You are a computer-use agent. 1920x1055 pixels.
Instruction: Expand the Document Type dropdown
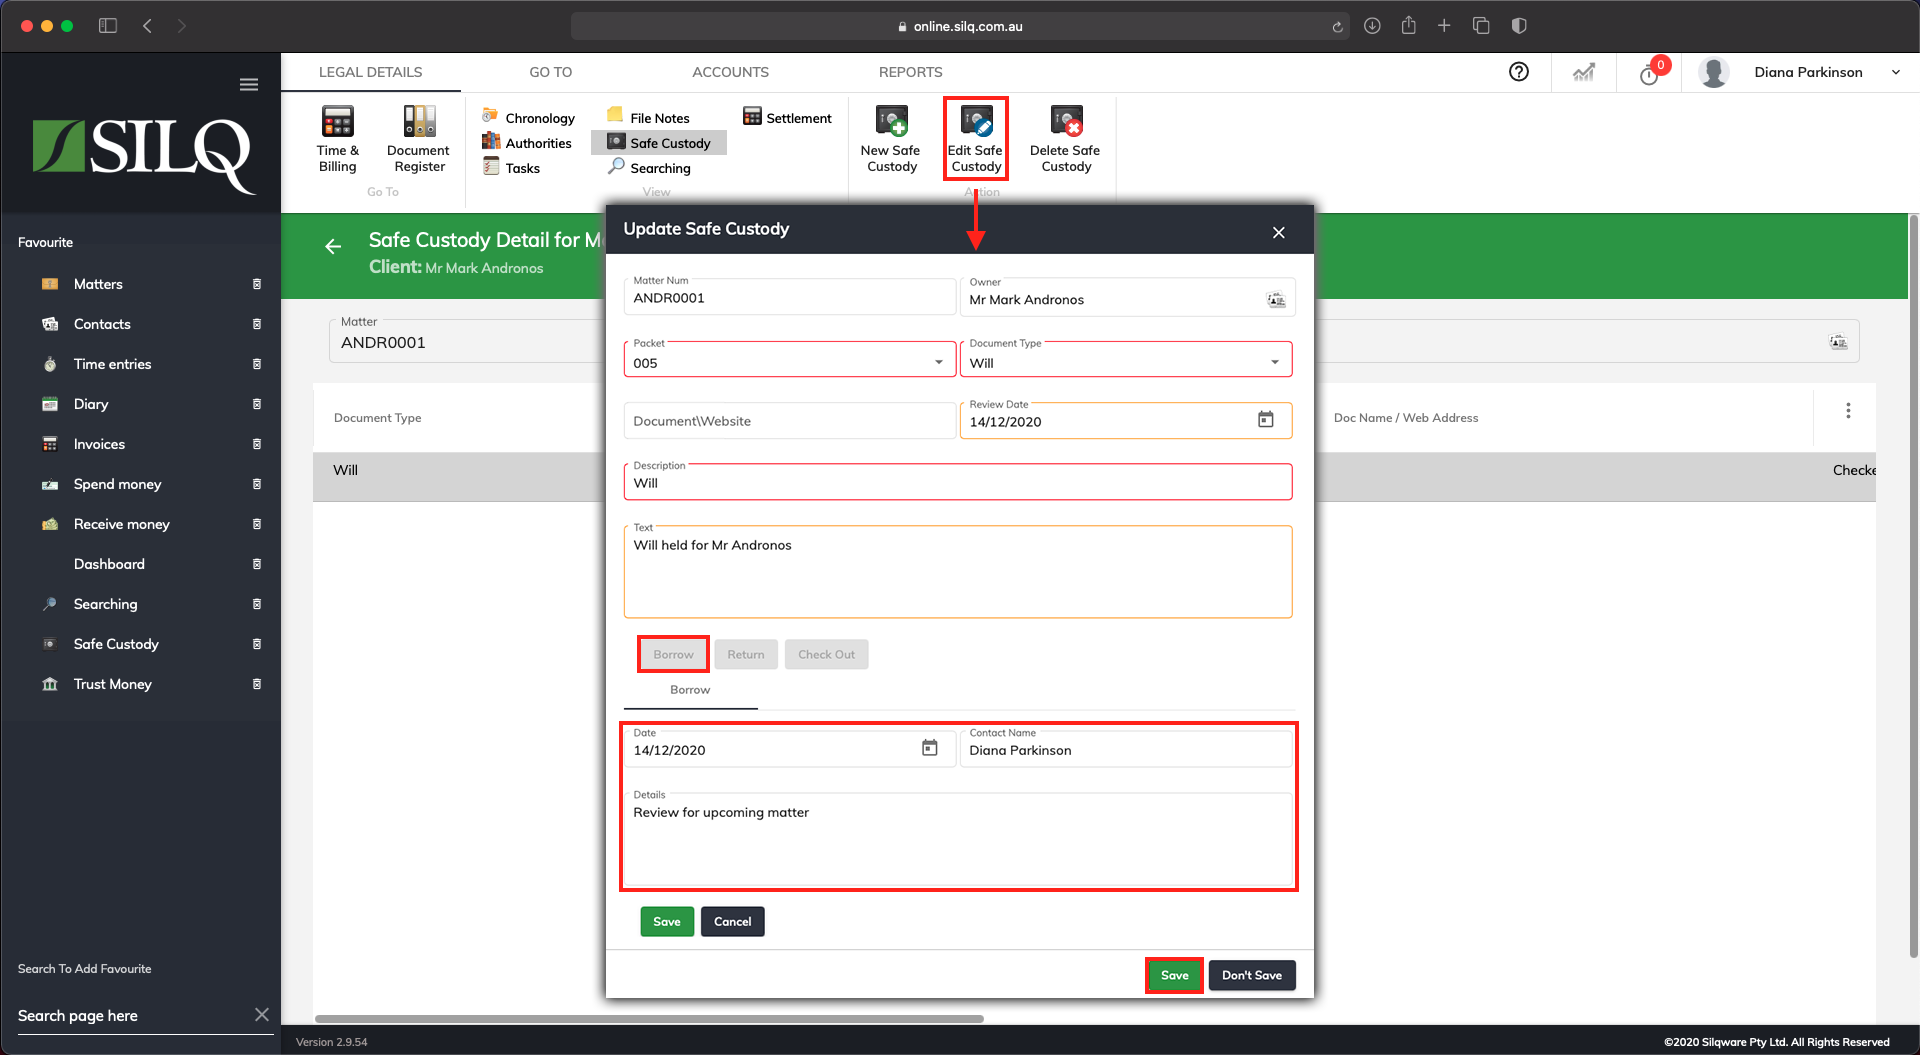[x=1274, y=362]
